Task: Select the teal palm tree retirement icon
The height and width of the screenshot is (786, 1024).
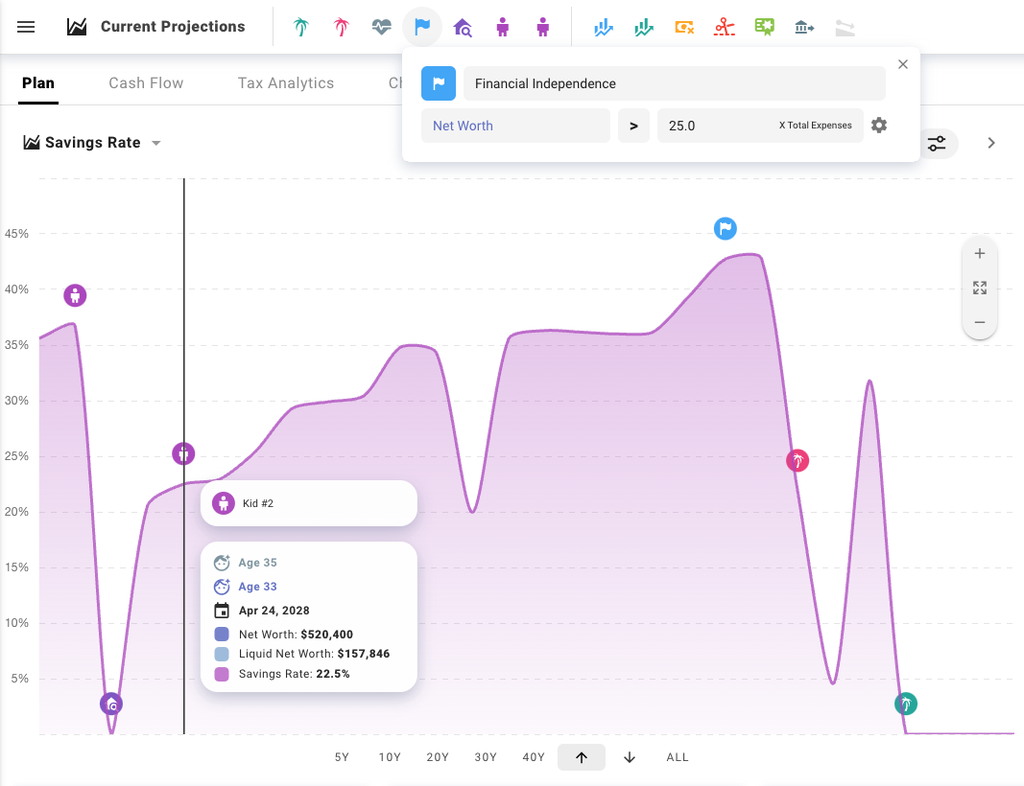Action: [x=300, y=27]
